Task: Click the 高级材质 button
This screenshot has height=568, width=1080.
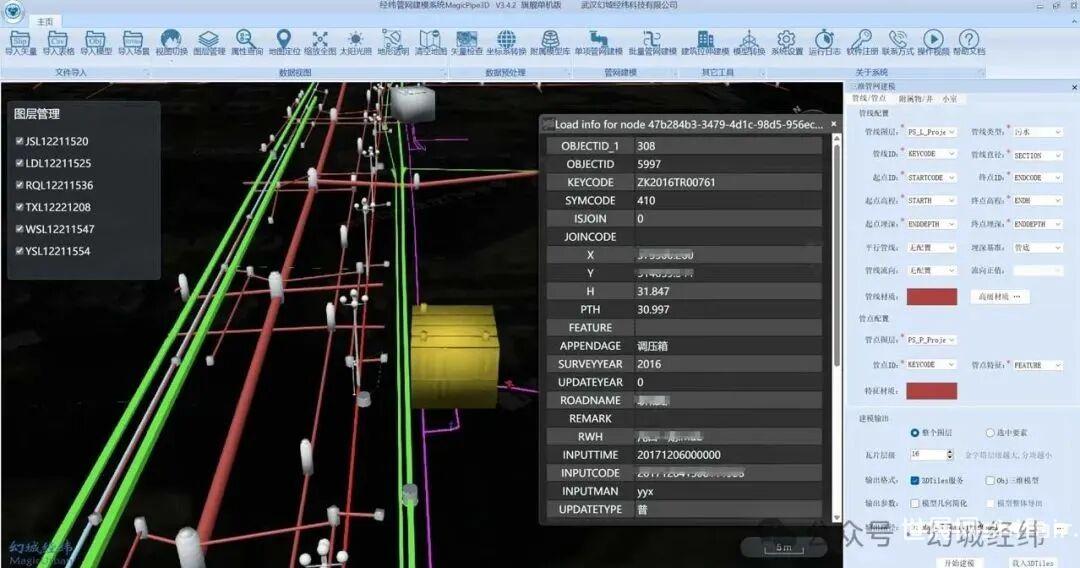Action: click(1000, 297)
